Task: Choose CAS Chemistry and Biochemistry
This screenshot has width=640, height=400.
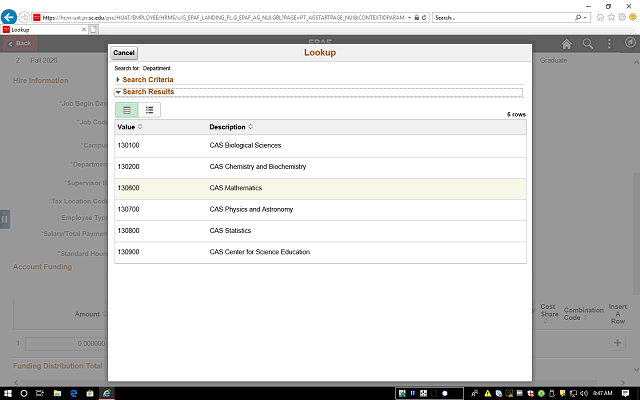Action: pos(258,167)
